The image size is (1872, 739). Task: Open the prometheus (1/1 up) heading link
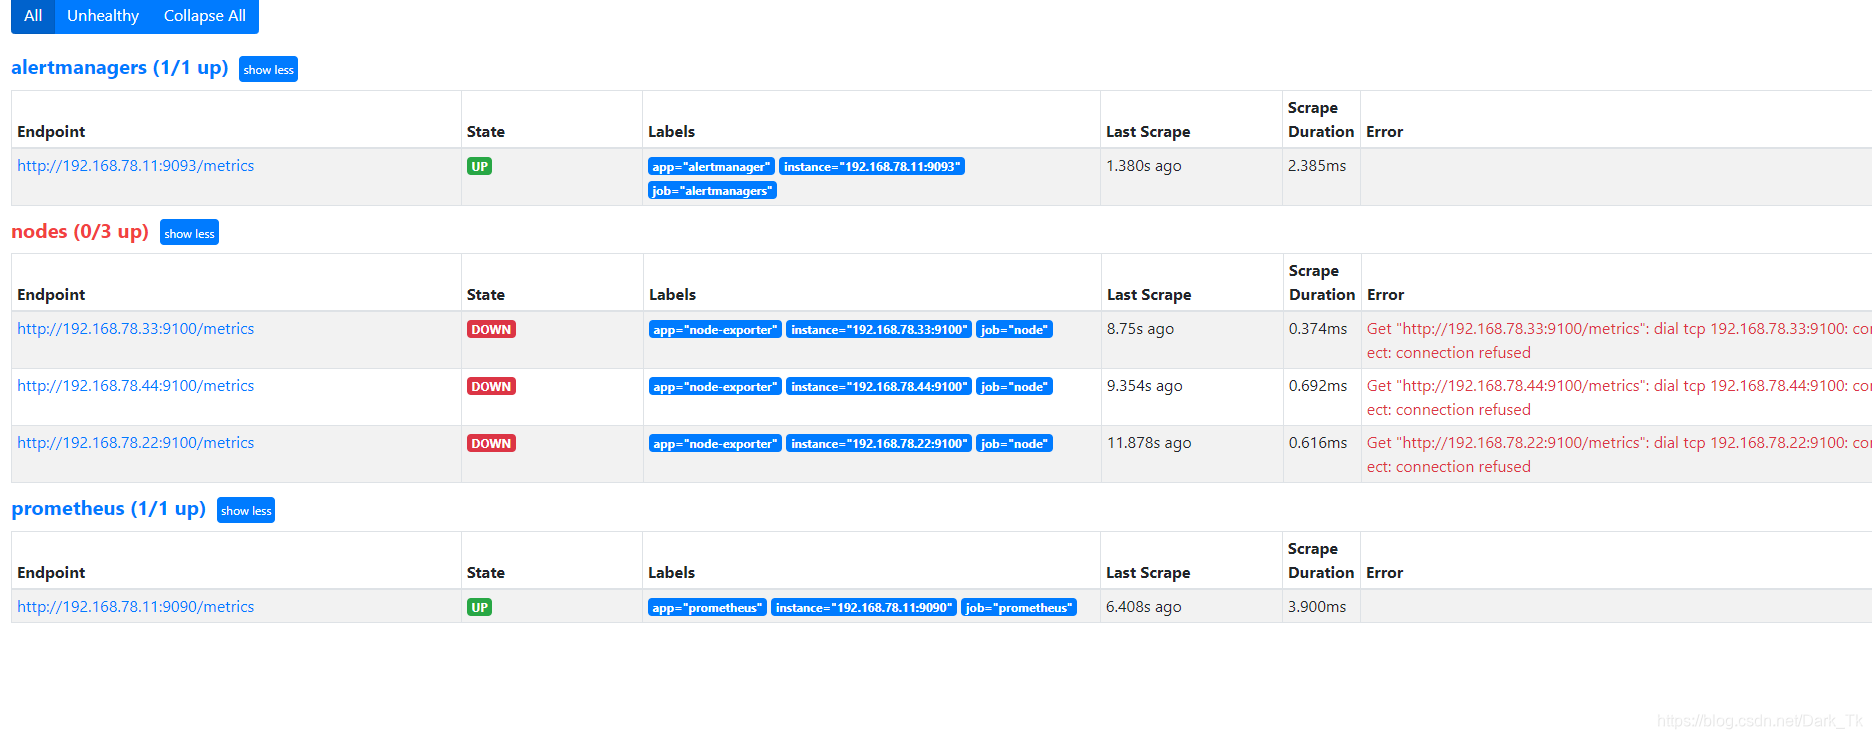pyautogui.click(x=108, y=509)
